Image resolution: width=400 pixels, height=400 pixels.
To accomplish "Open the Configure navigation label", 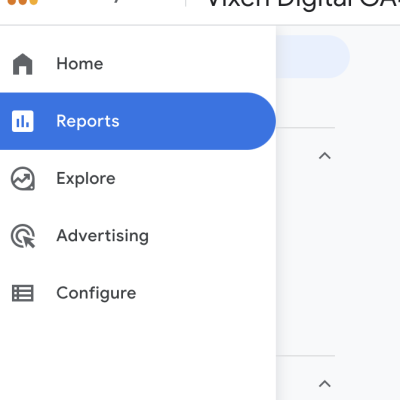I will (x=96, y=293).
